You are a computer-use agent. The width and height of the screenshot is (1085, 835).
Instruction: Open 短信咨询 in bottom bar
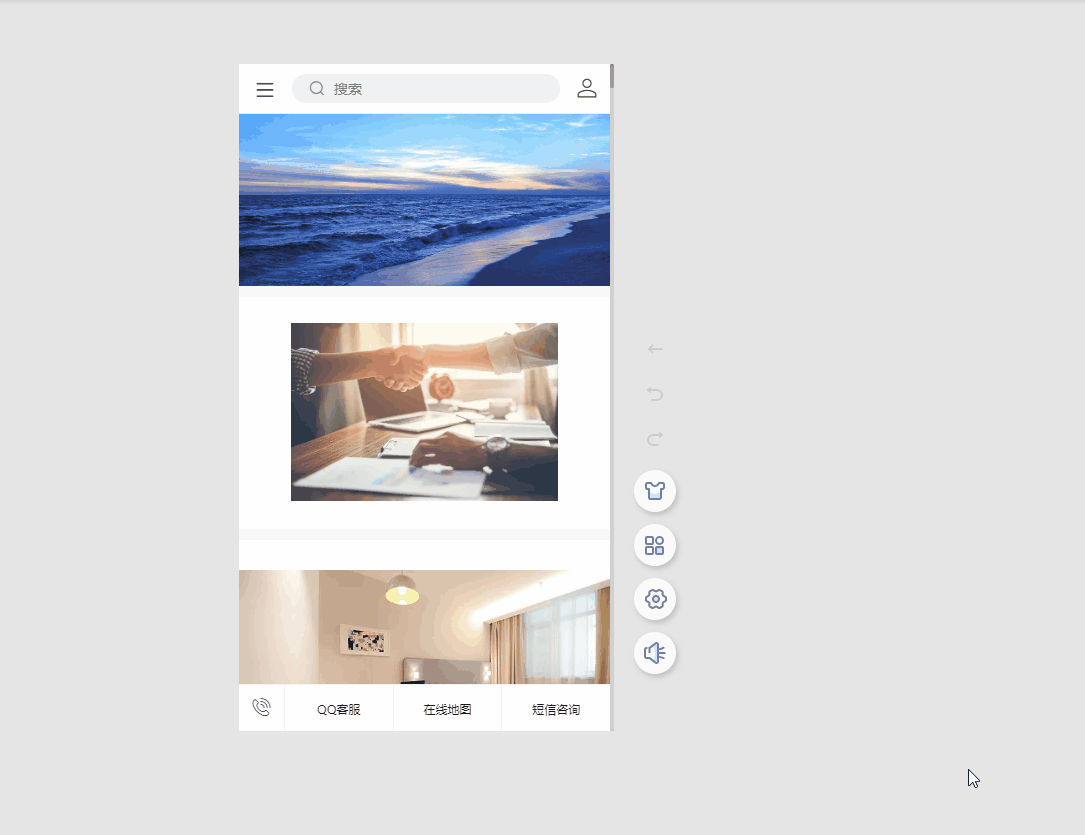(556, 709)
